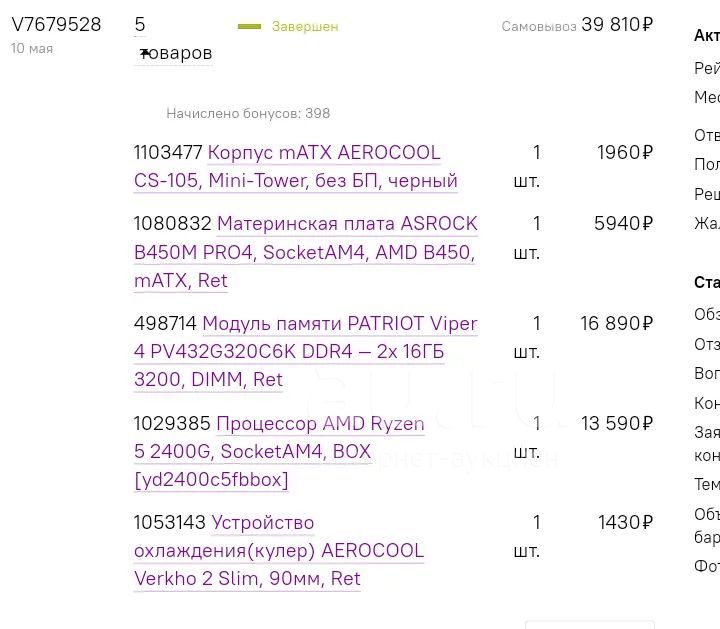Click the yd2400c5fbbox part number link text
The image size is (720, 629).
211,480
